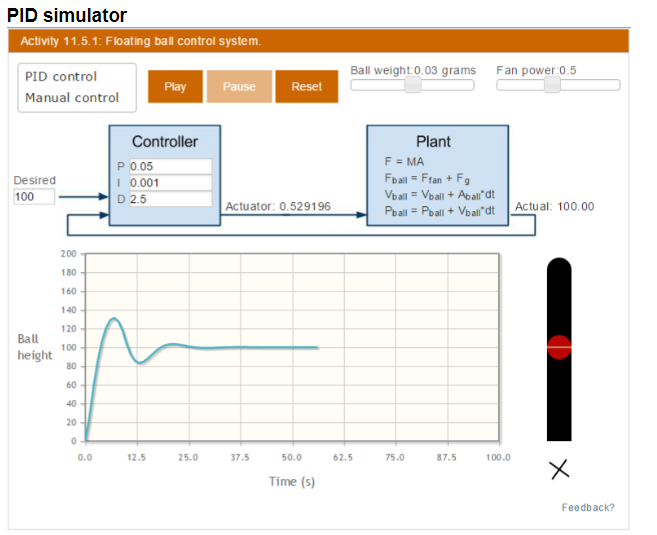Click the black ball tube top
657x535 pixels.
tap(559, 268)
